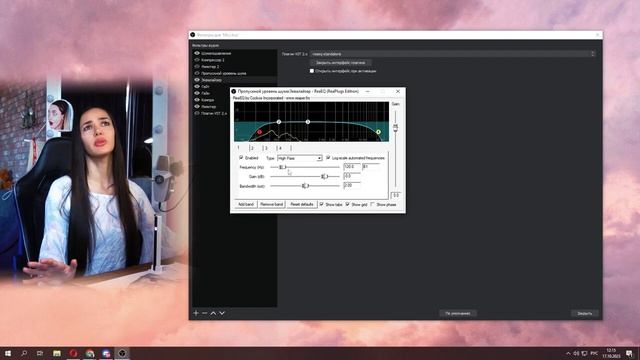Click Закрыть button at filters window bottom

[584, 313]
